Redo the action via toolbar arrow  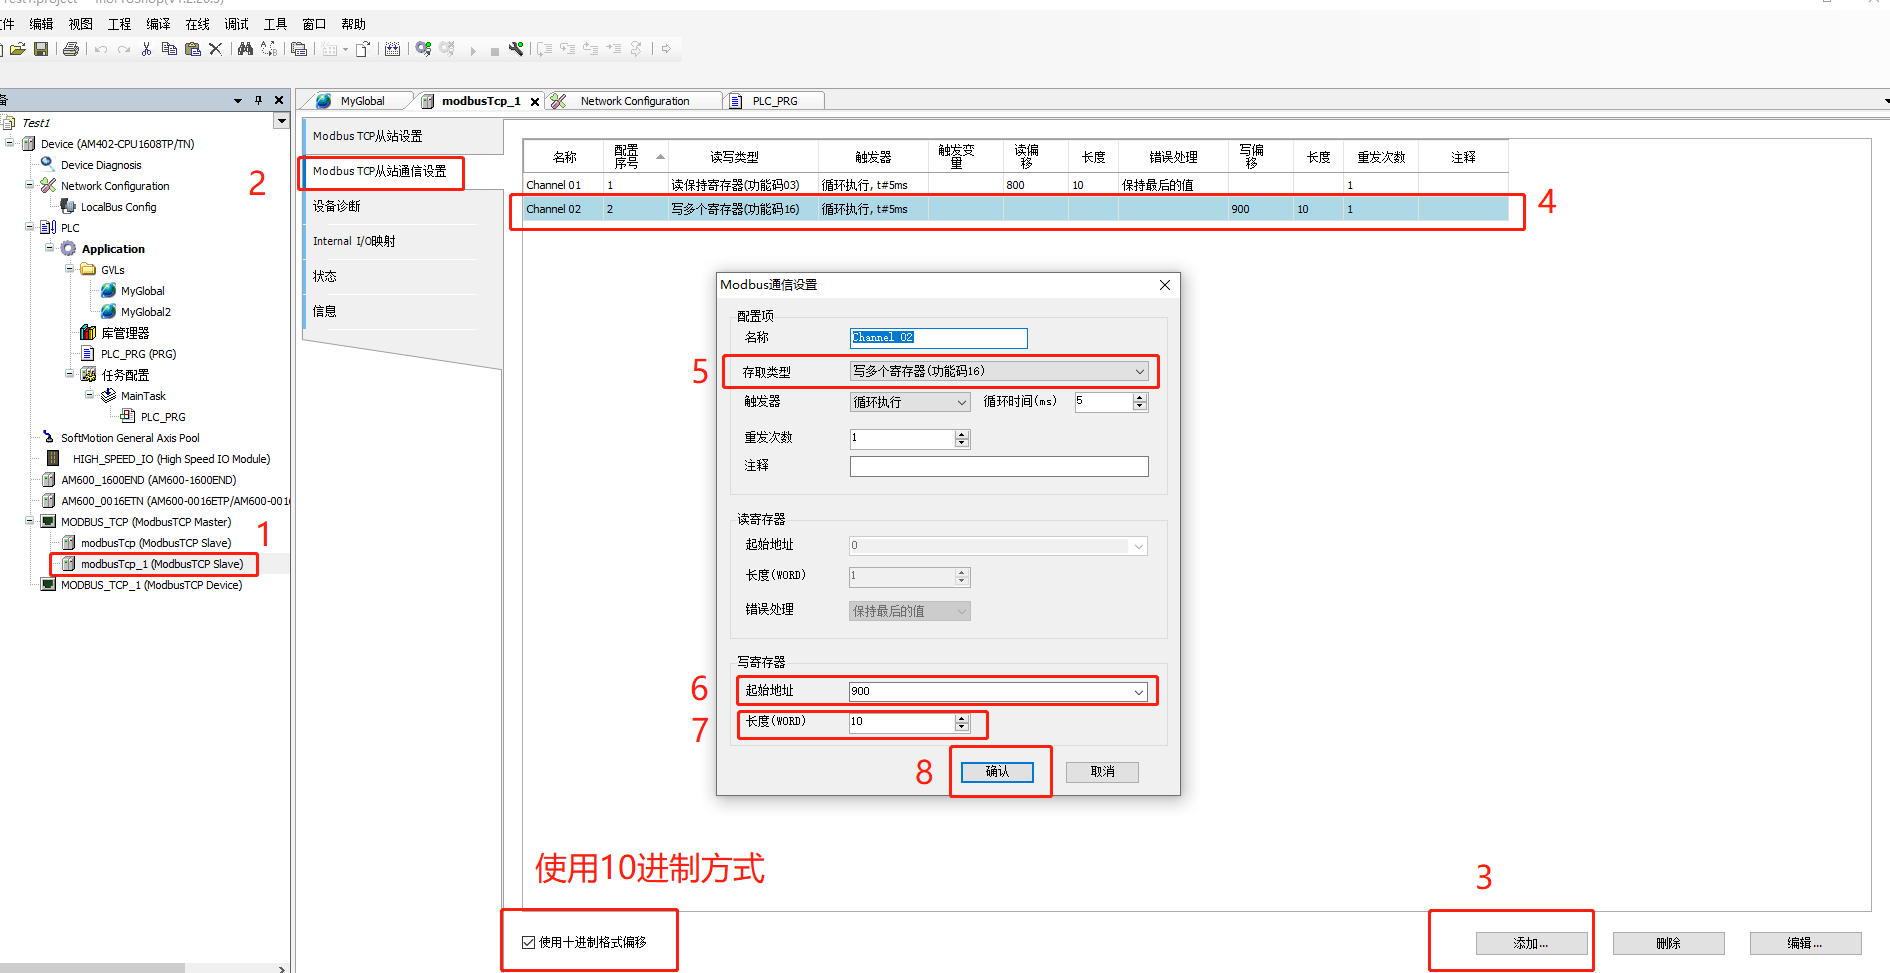coord(123,49)
